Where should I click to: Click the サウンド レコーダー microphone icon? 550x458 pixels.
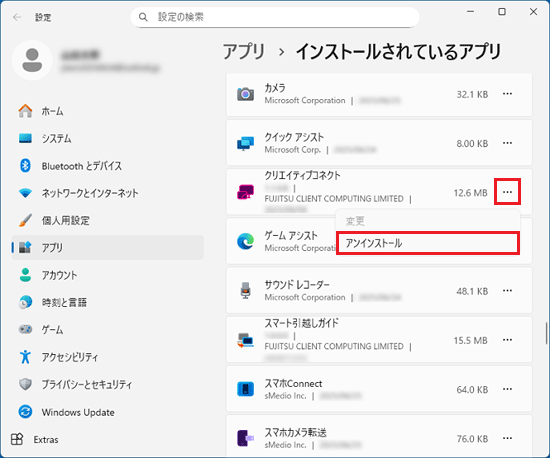tap(246, 290)
